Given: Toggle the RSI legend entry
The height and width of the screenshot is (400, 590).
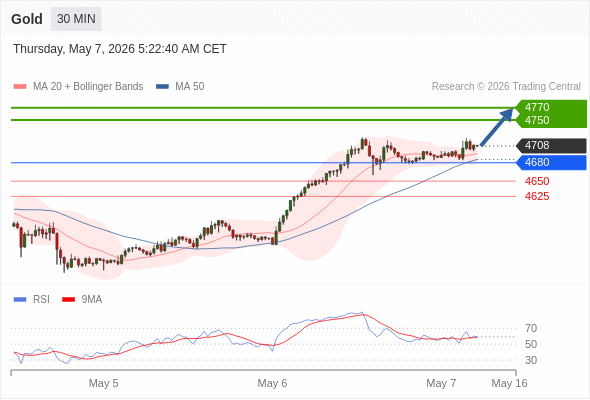Looking at the screenshot, I should click(x=32, y=300).
